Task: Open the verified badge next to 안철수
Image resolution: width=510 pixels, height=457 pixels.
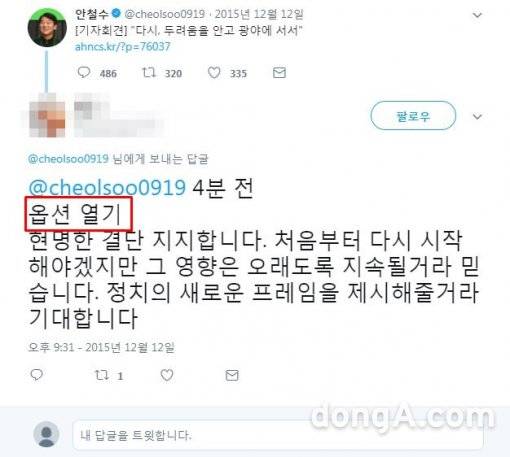Action: 116,14
